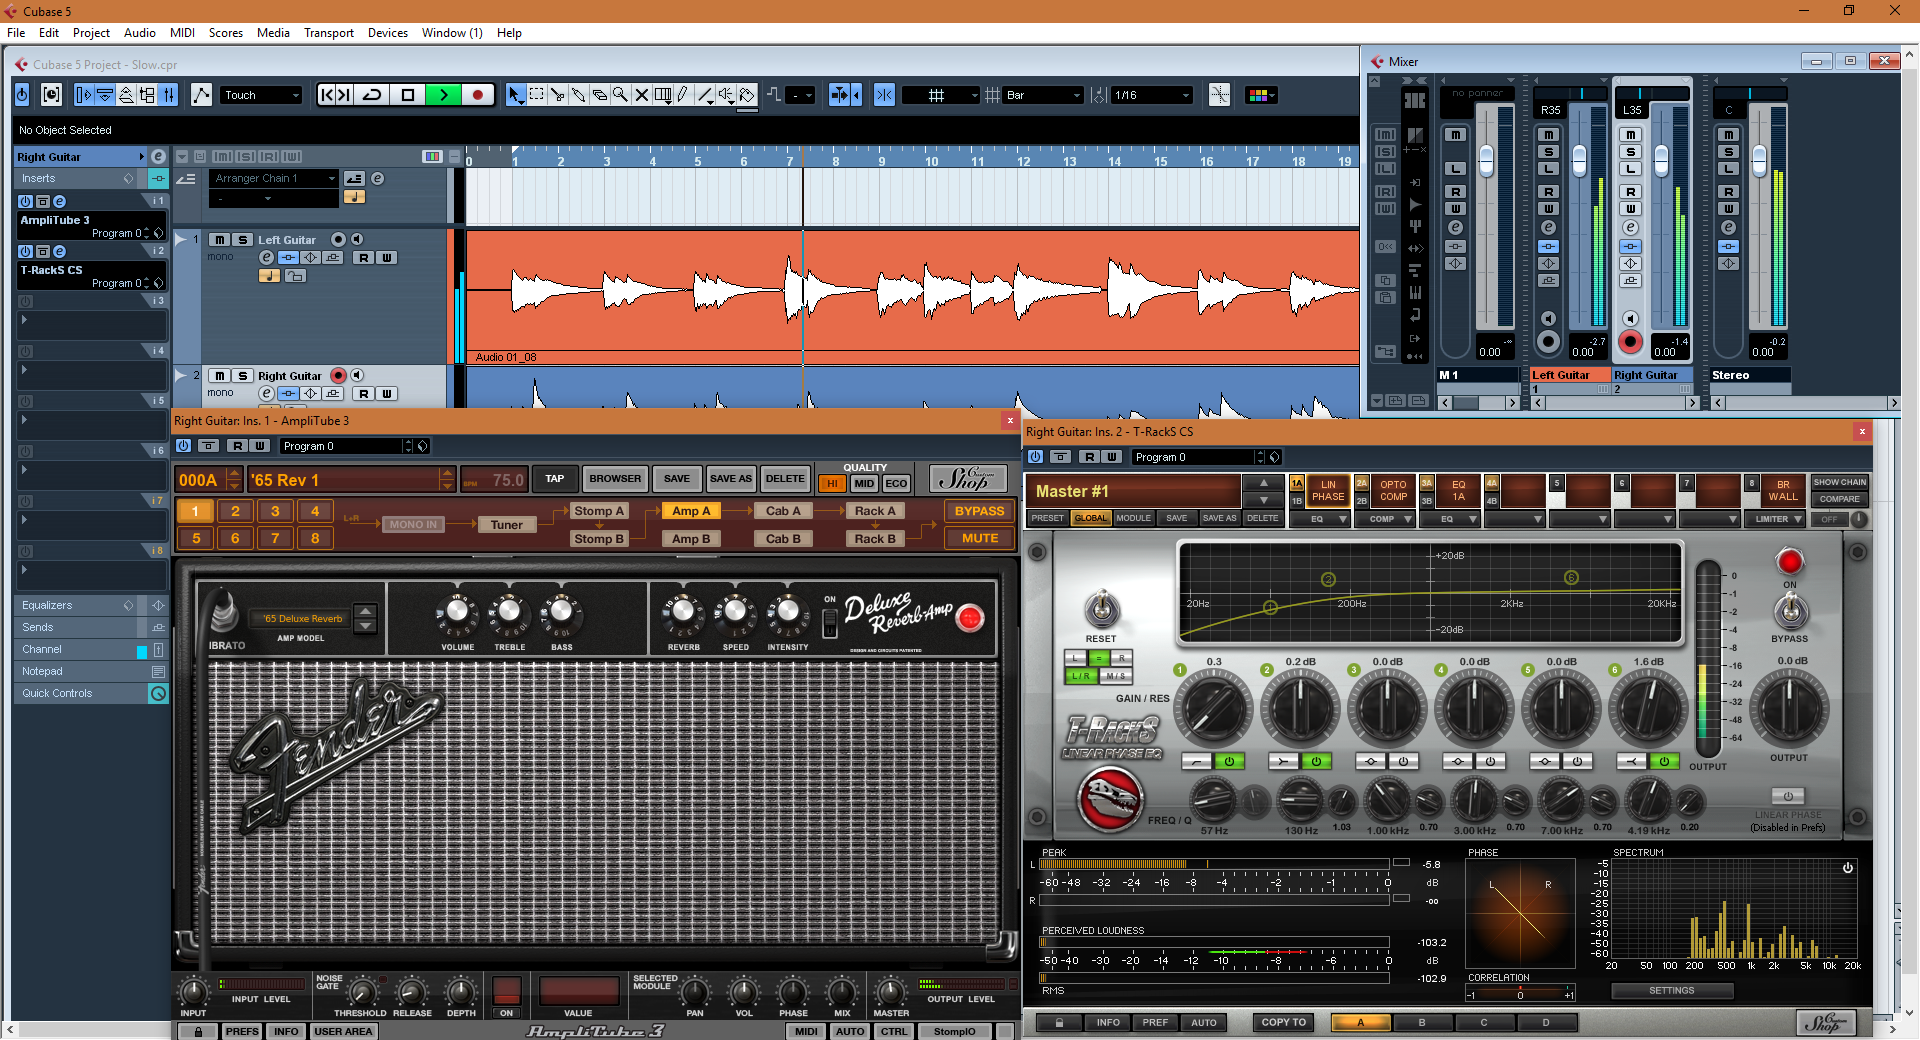
Task: Select the Draw pencil tool
Action: 683,95
